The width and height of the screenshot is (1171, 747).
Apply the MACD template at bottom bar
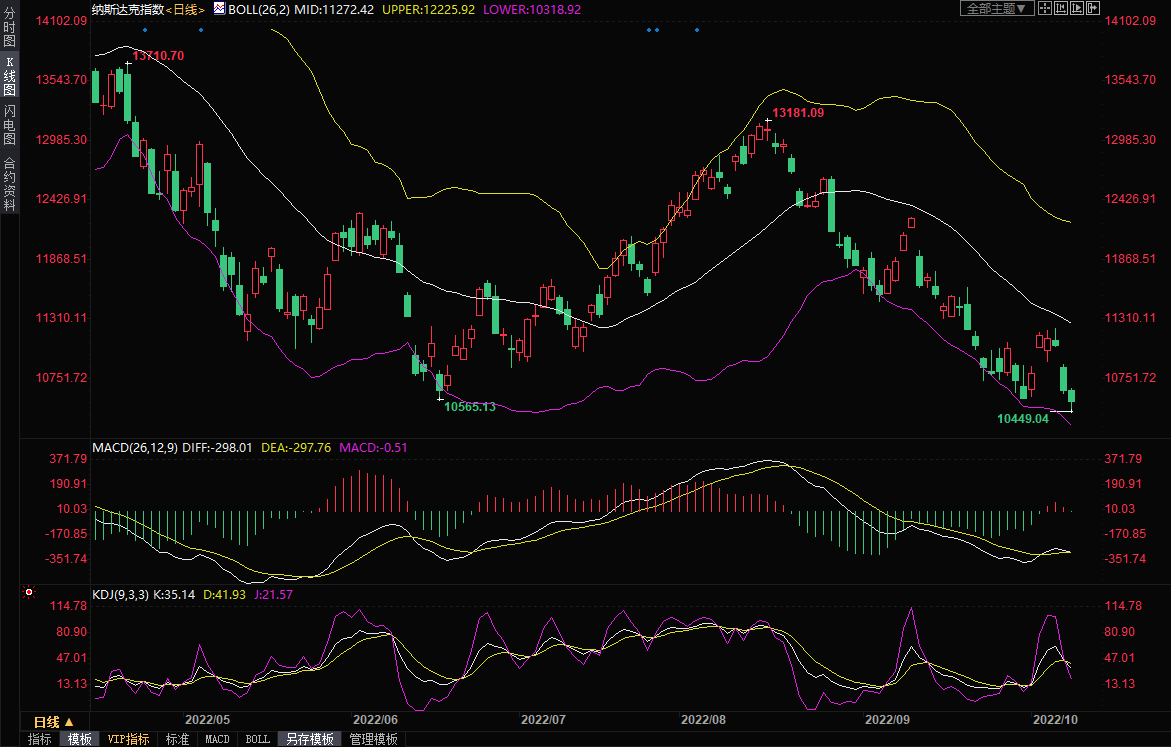click(217, 740)
